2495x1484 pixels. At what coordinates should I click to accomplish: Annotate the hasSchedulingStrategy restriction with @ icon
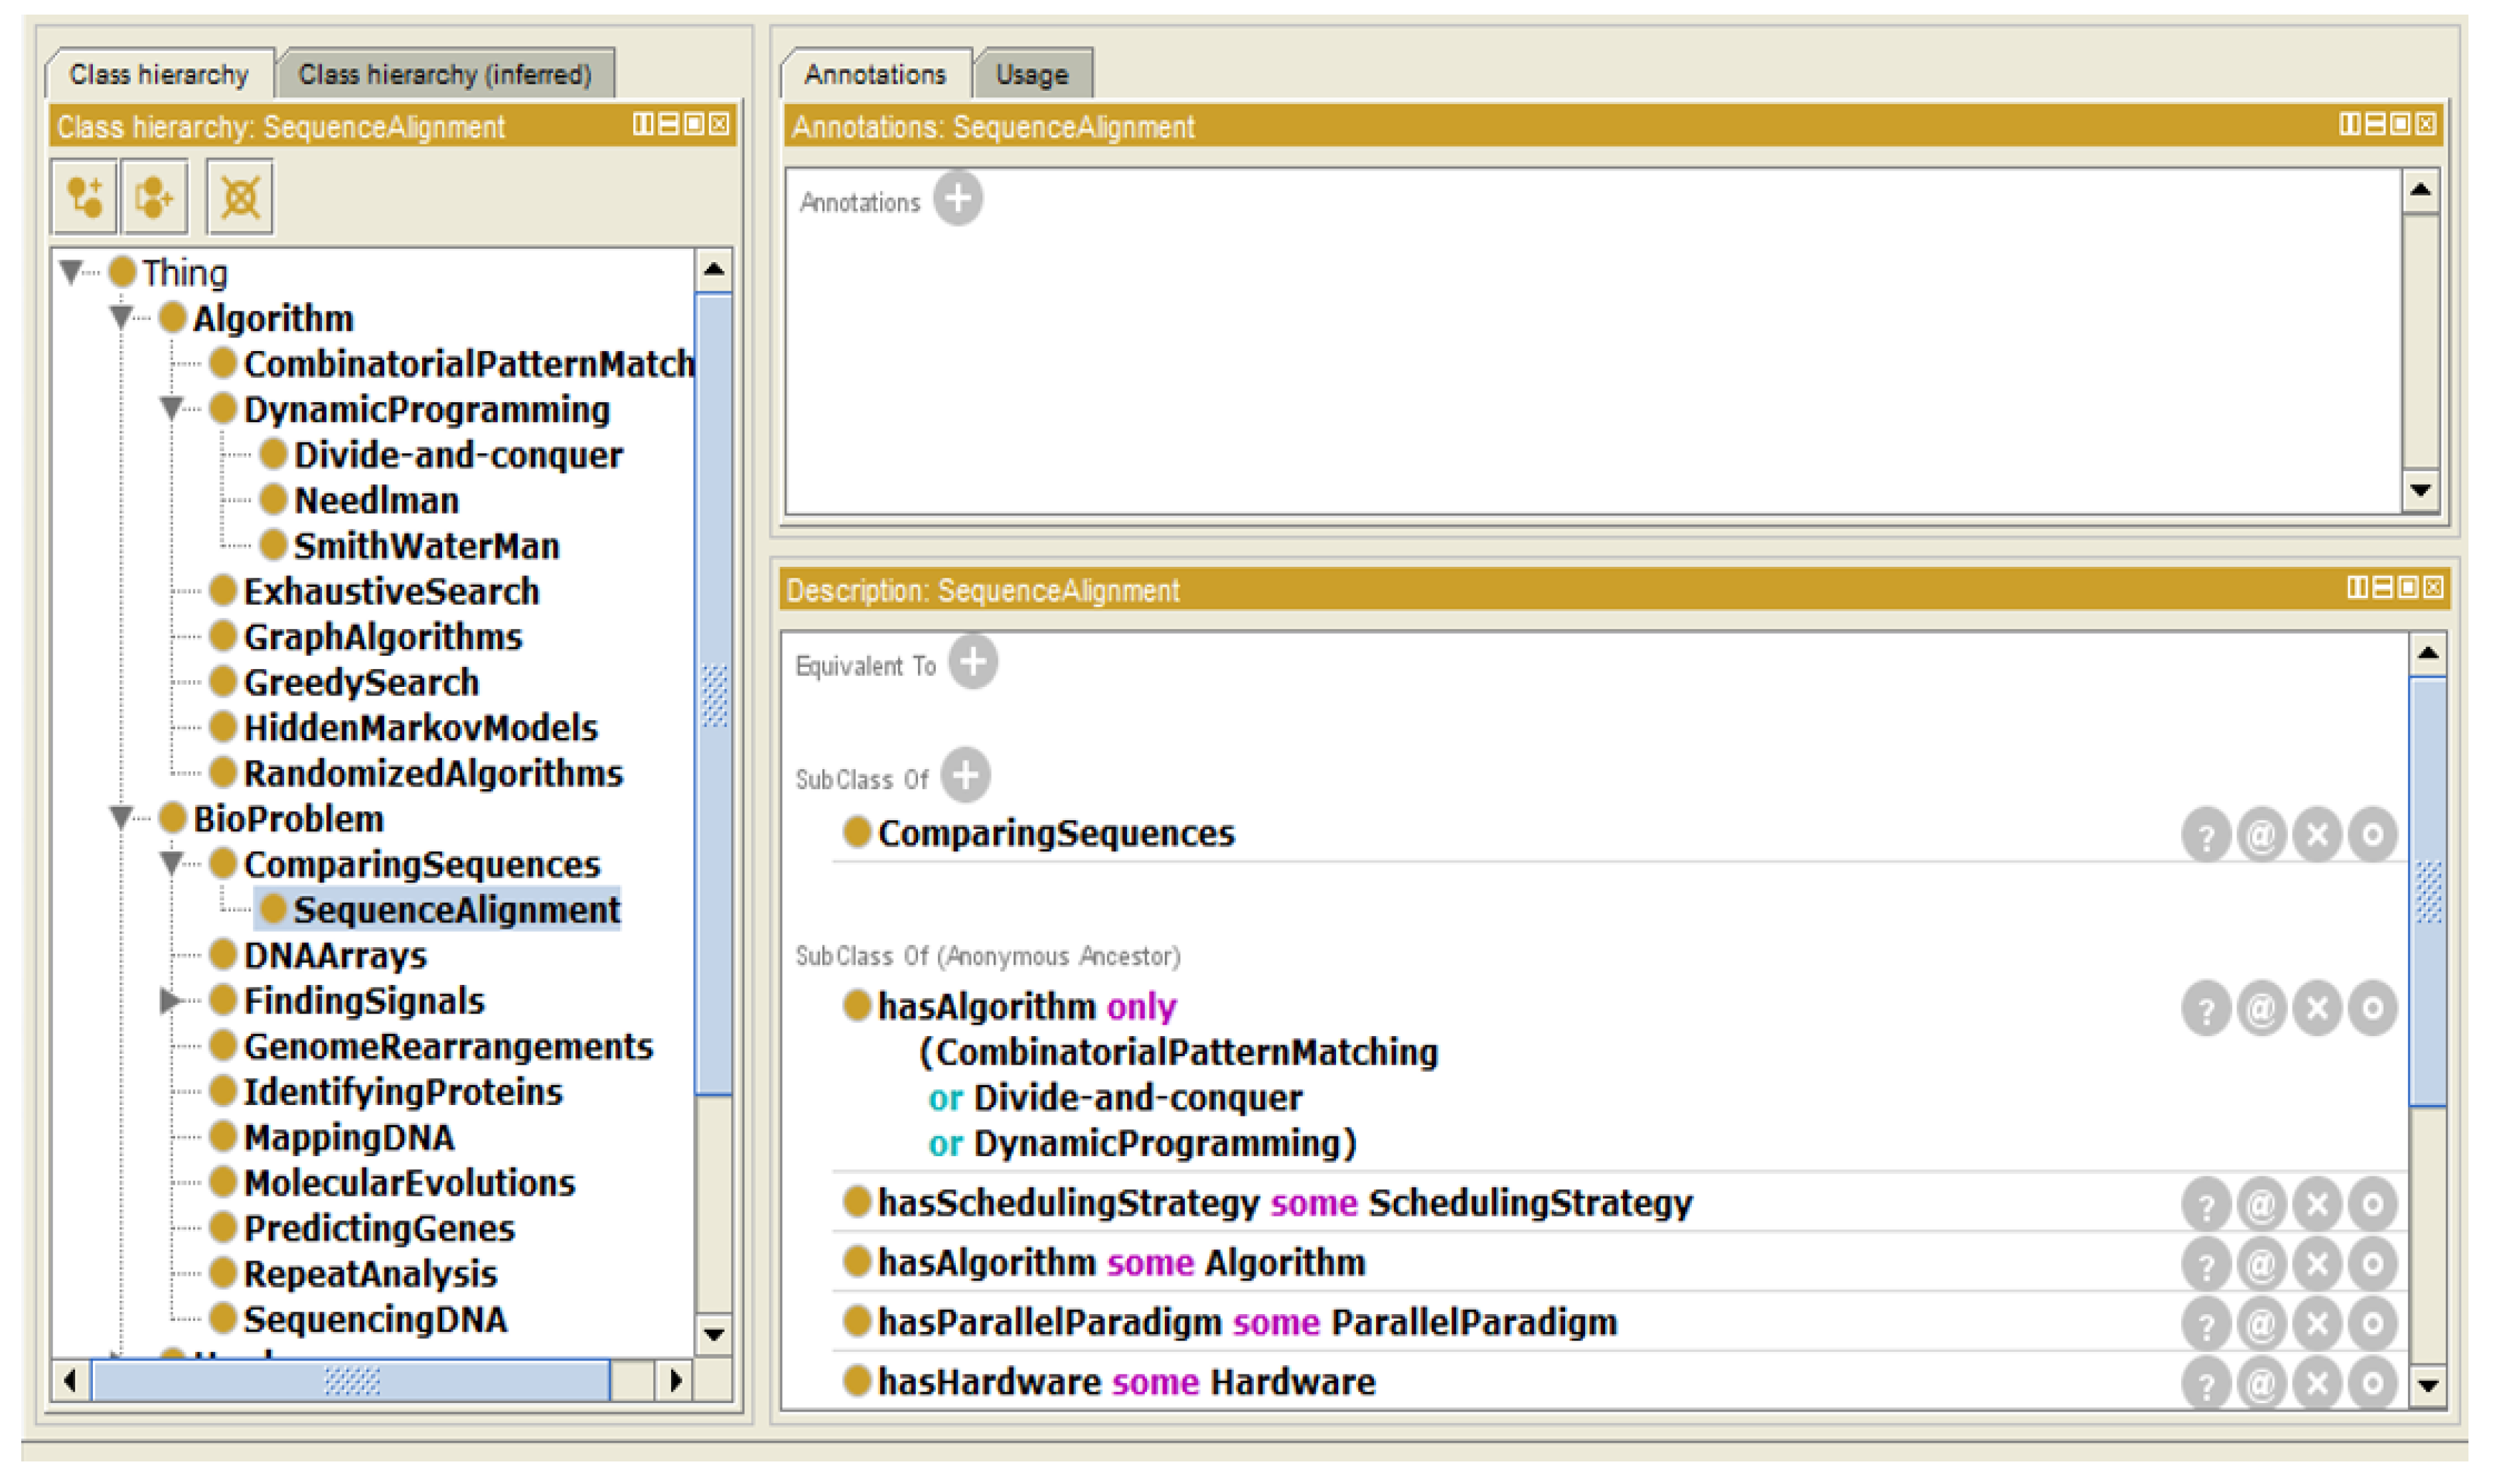[x=2261, y=1204]
